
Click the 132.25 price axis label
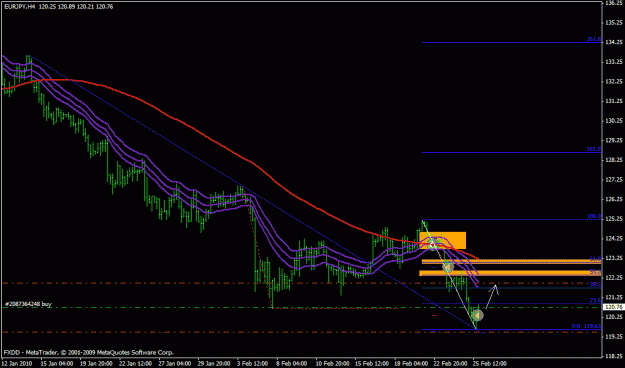[x=614, y=82]
